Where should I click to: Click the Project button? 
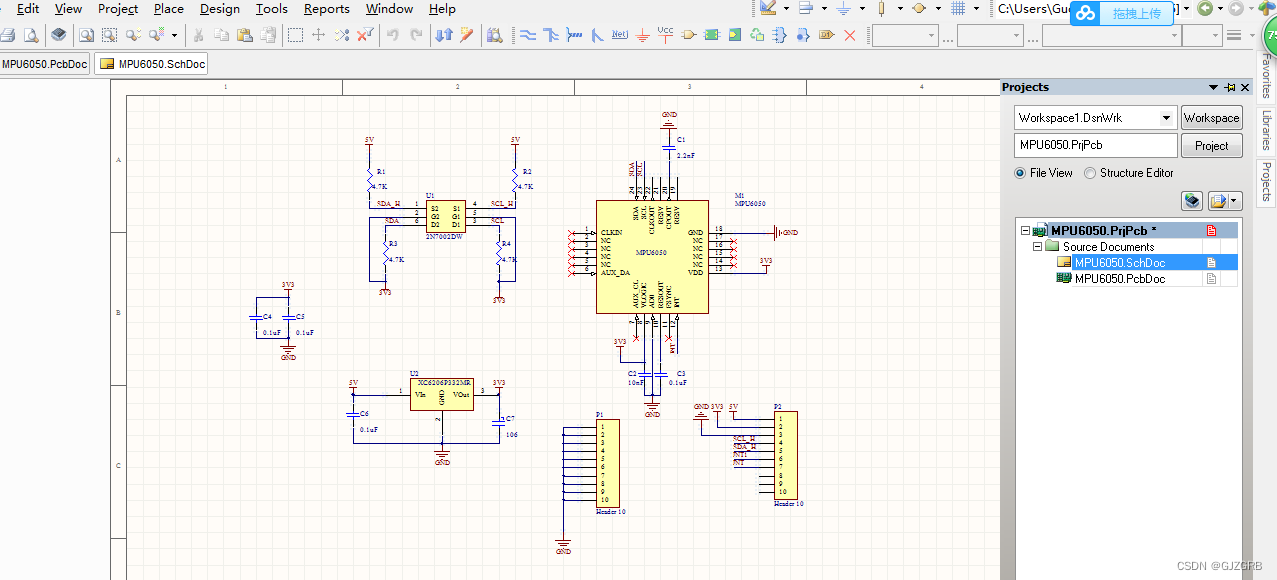[1211, 145]
